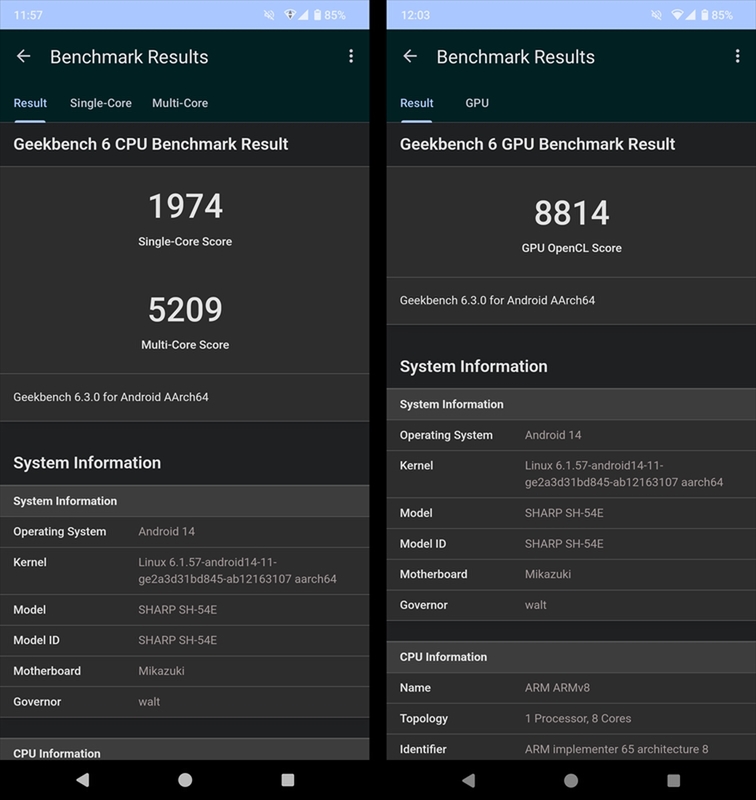Image resolution: width=756 pixels, height=800 pixels.
Task: Tap Model ID row on CPU screen
Action: 185,640
